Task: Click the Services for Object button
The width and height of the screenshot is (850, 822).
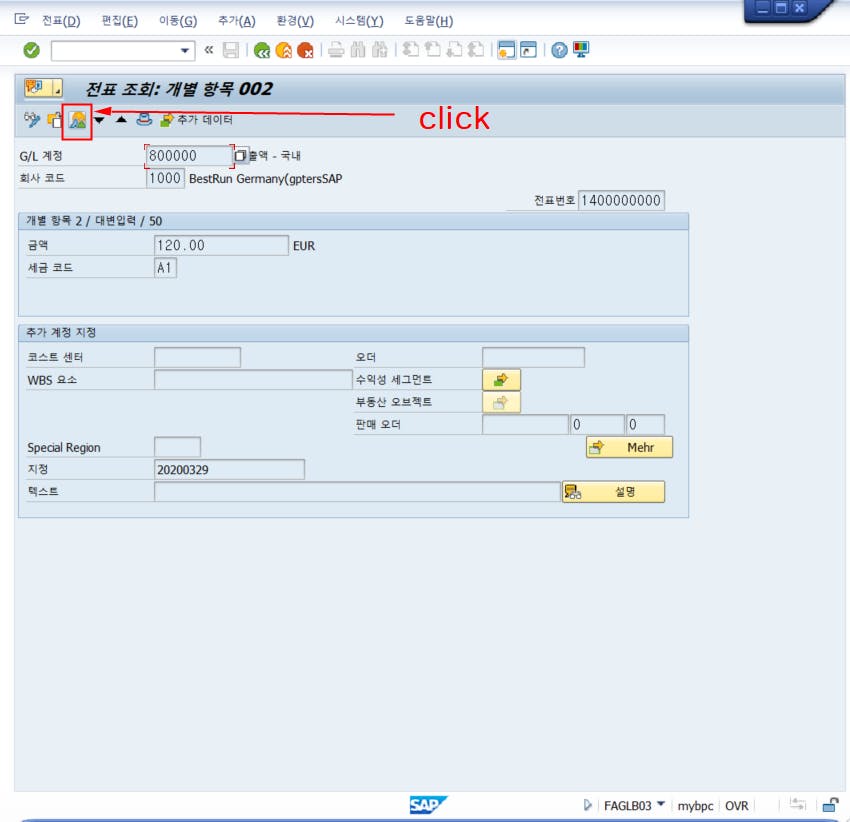Action: 43,87
